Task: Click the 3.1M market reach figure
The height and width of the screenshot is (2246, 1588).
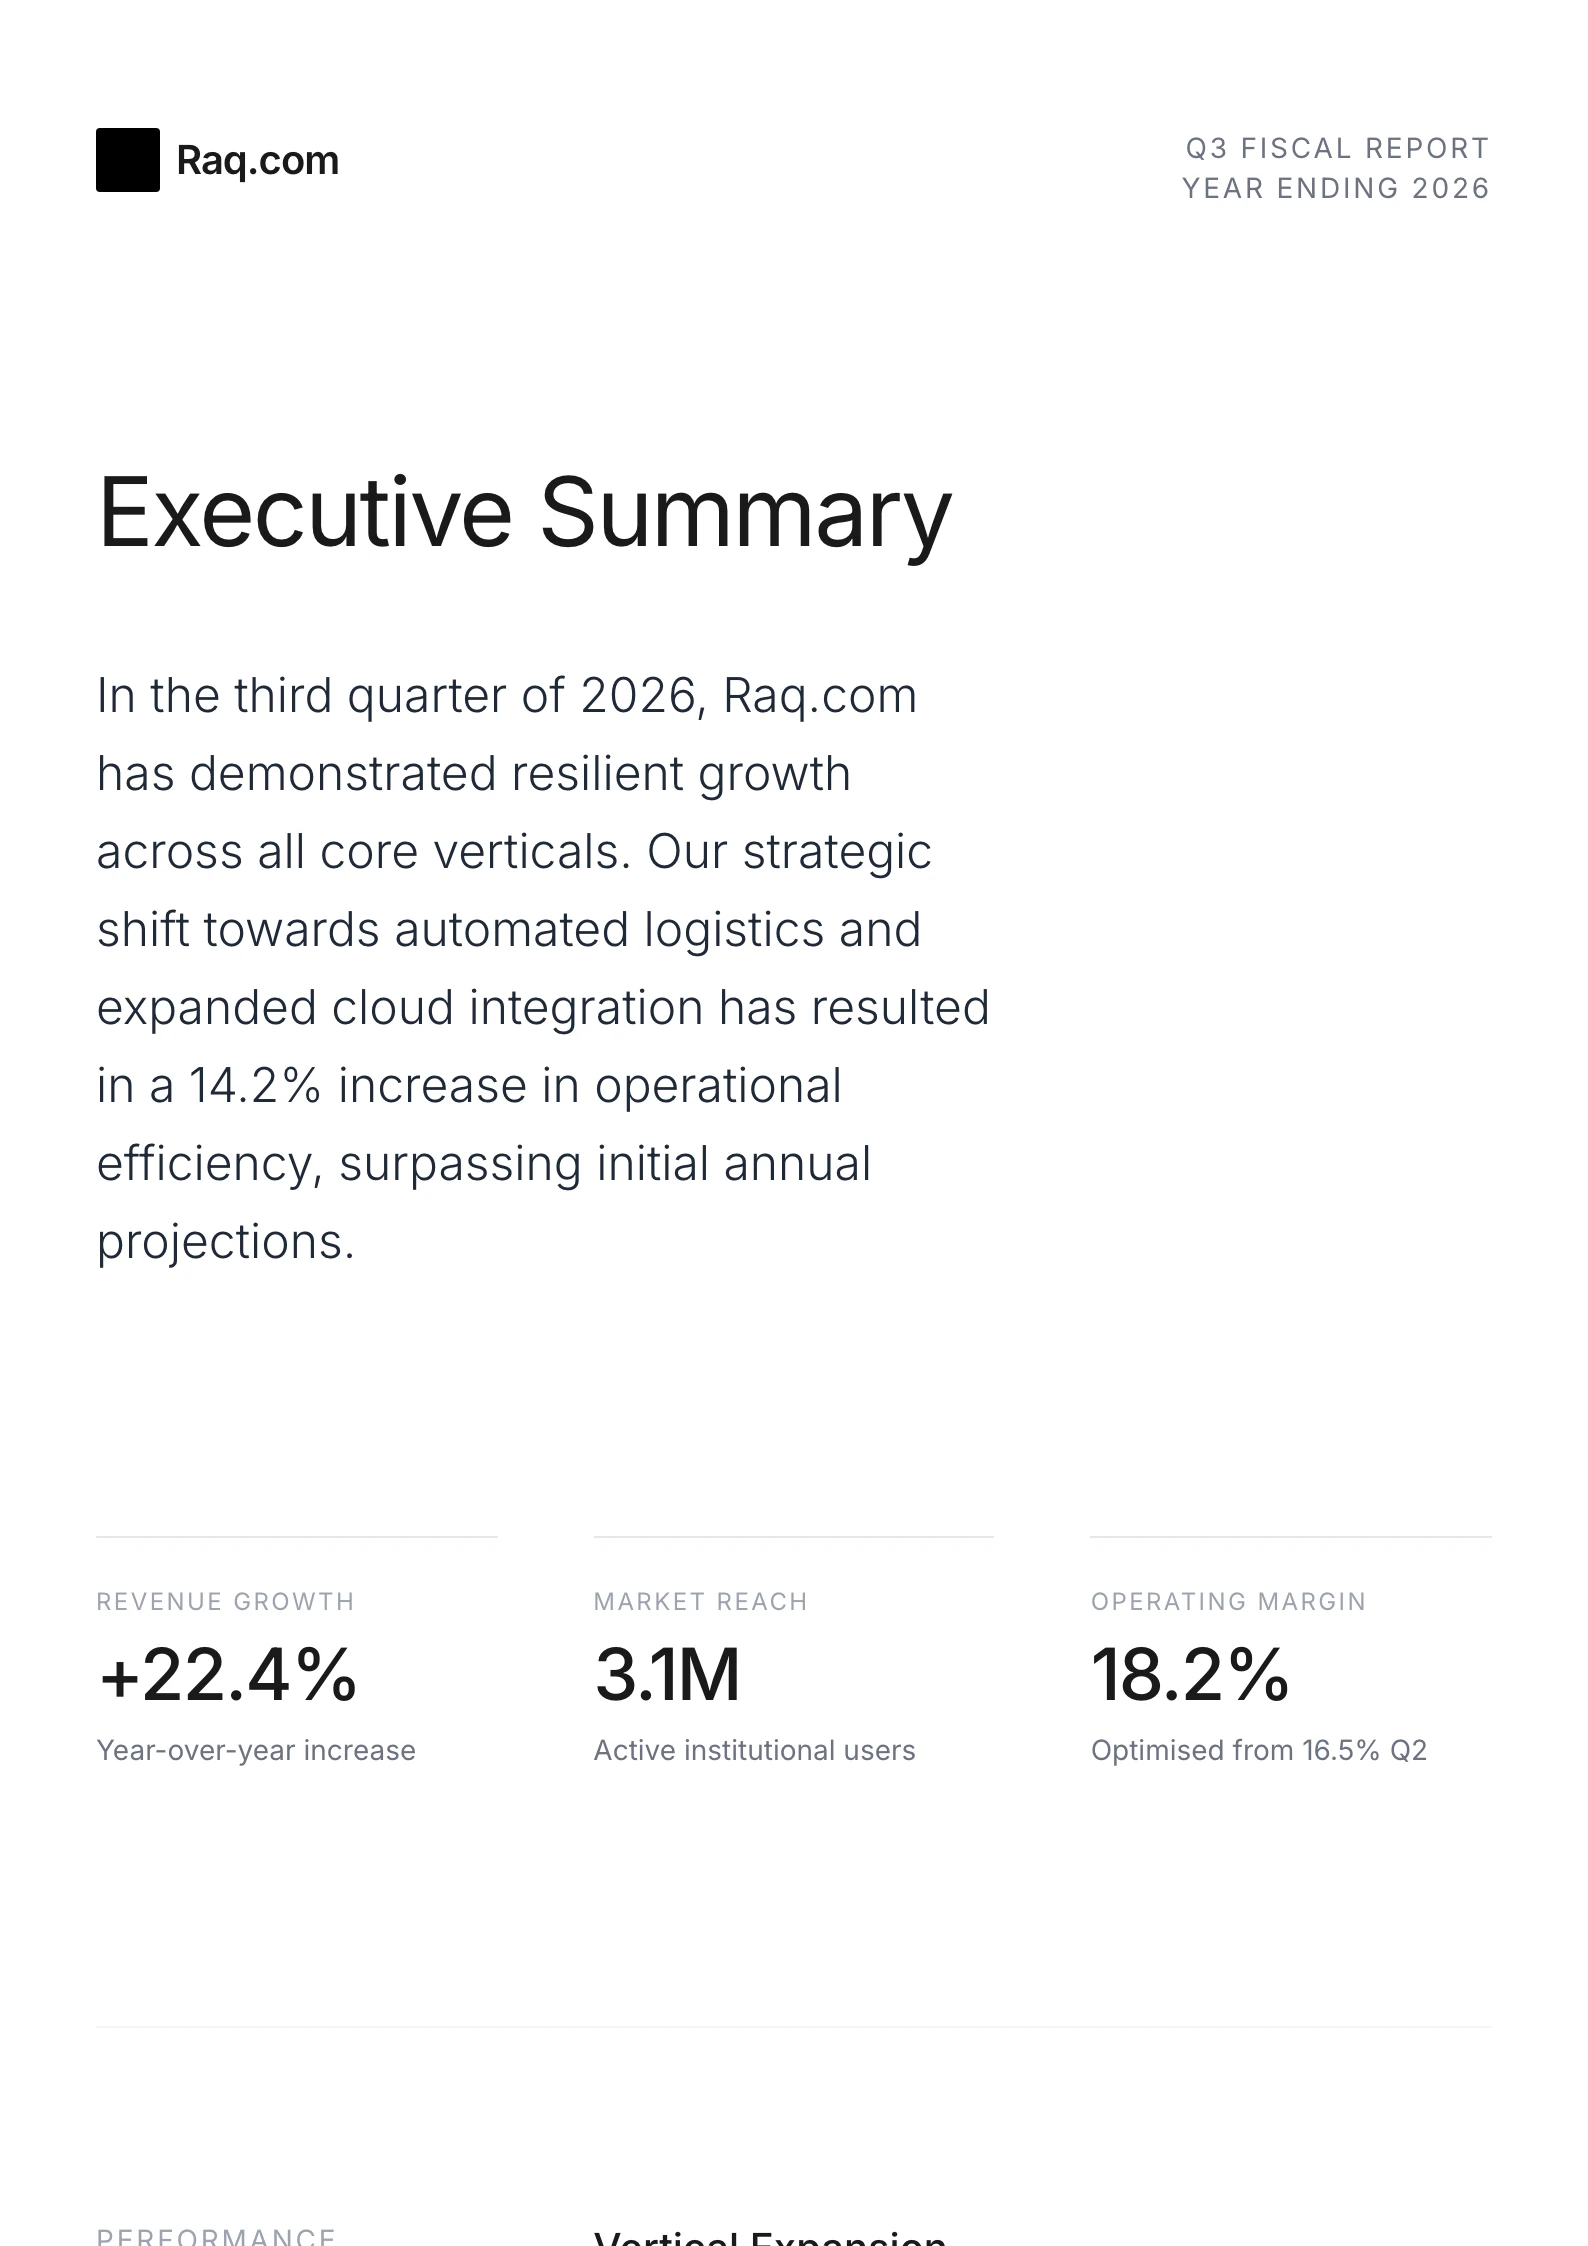Action: [667, 1675]
